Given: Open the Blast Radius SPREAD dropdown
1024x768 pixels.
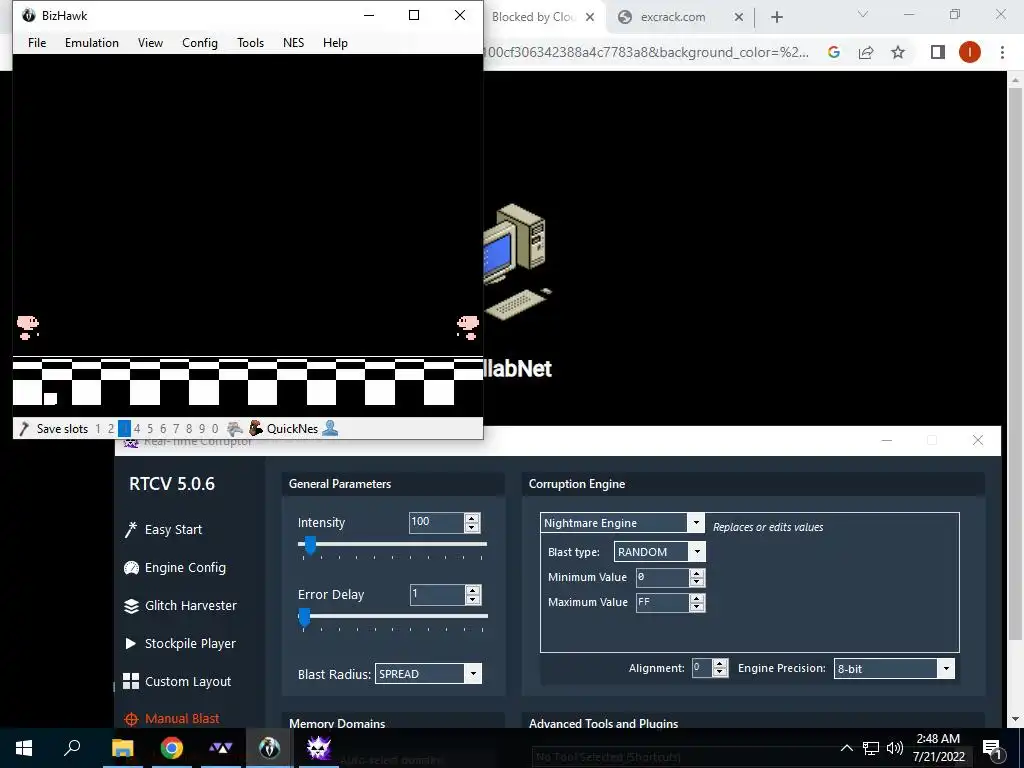Looking at the screenshot, I should click(428, 674).
